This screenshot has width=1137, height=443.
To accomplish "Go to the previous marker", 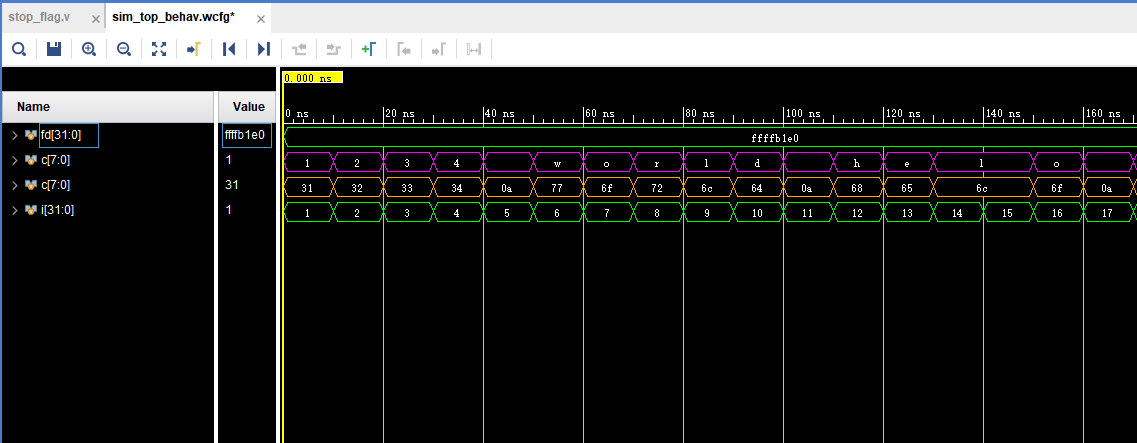I will (x=404, y=49).
